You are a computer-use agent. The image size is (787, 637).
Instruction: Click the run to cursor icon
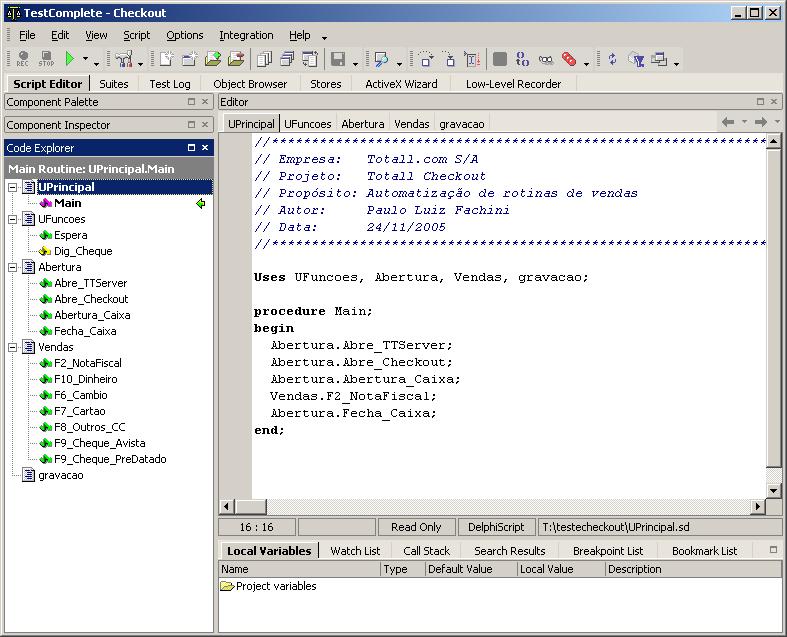coord(472,59)
